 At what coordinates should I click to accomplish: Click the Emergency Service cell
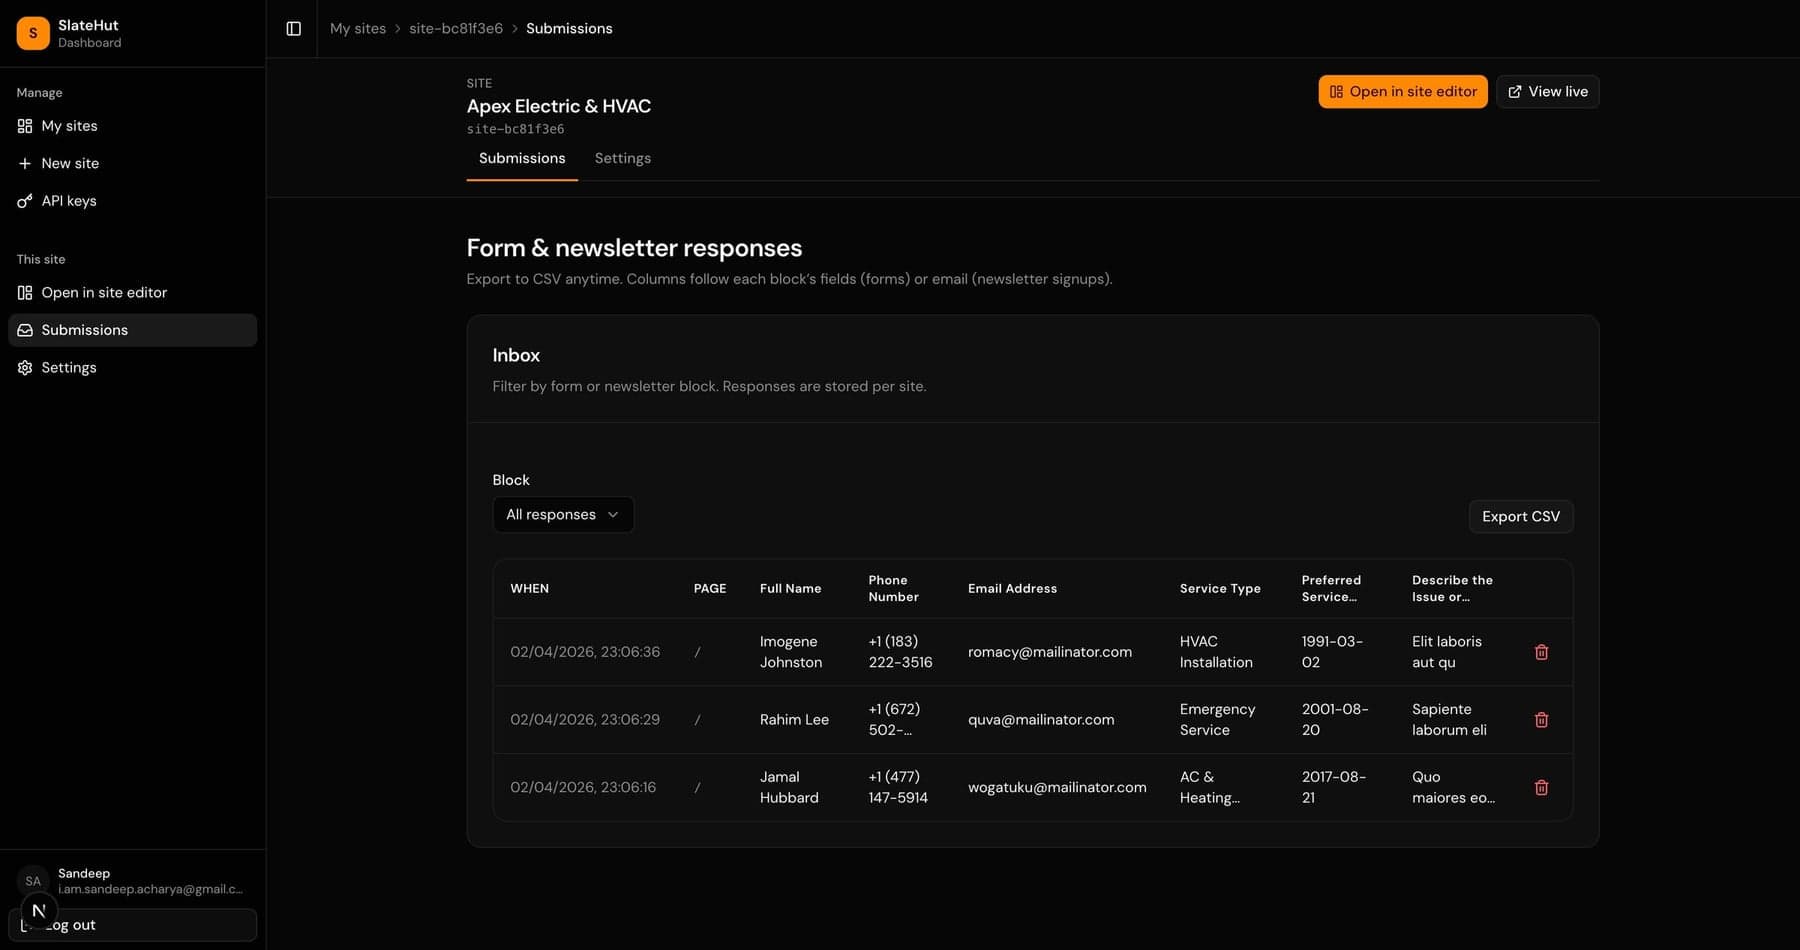[1217, 720]
